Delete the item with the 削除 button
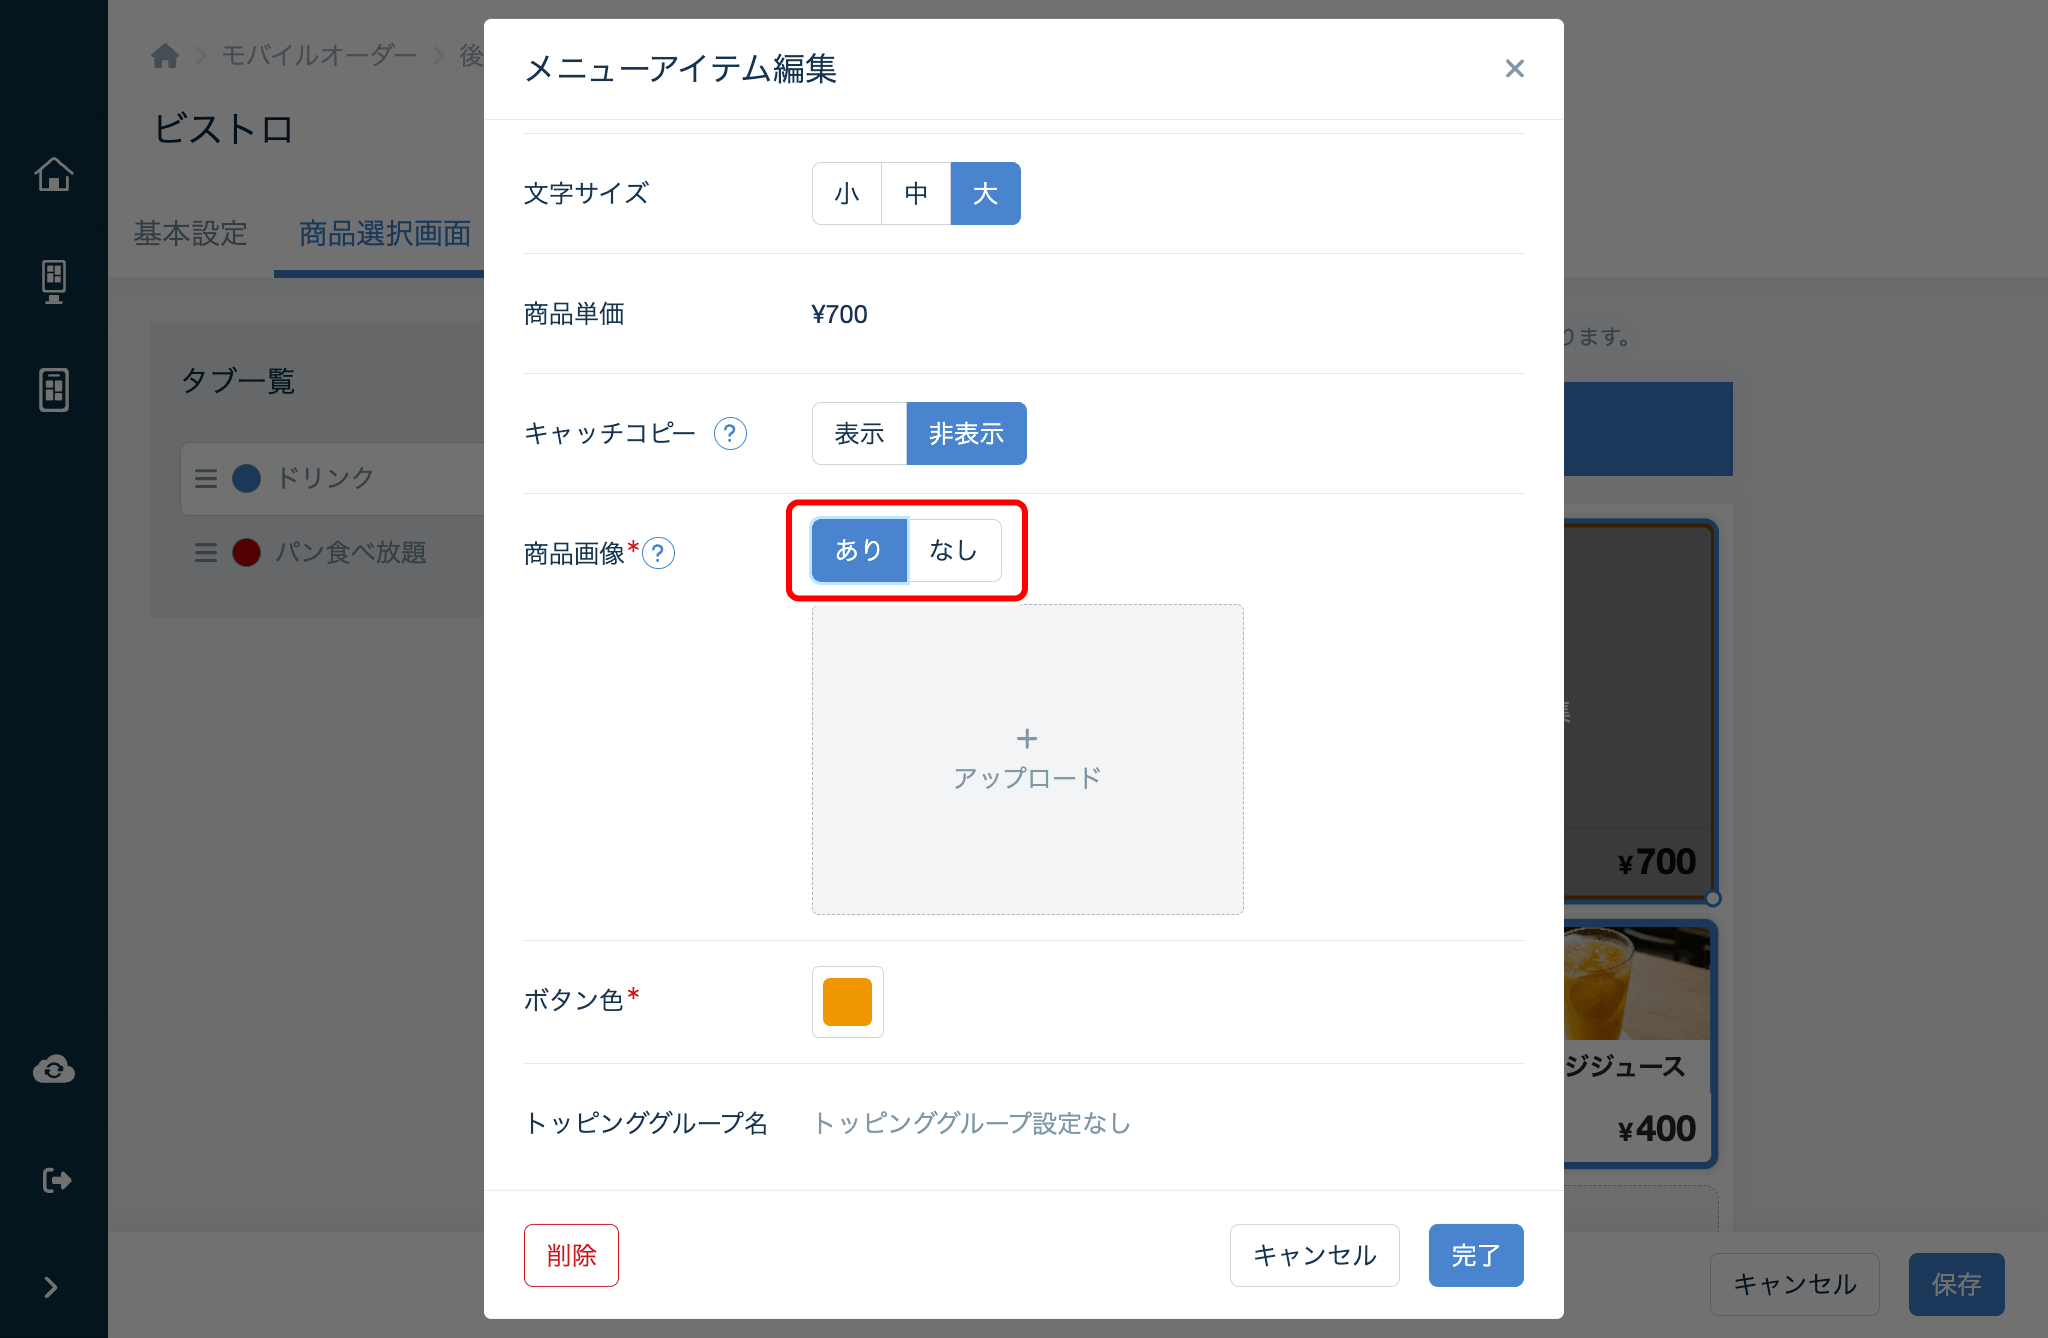Viewport: 2048px width, 1338px height. pyautogui.click(x=570, y=1255)
